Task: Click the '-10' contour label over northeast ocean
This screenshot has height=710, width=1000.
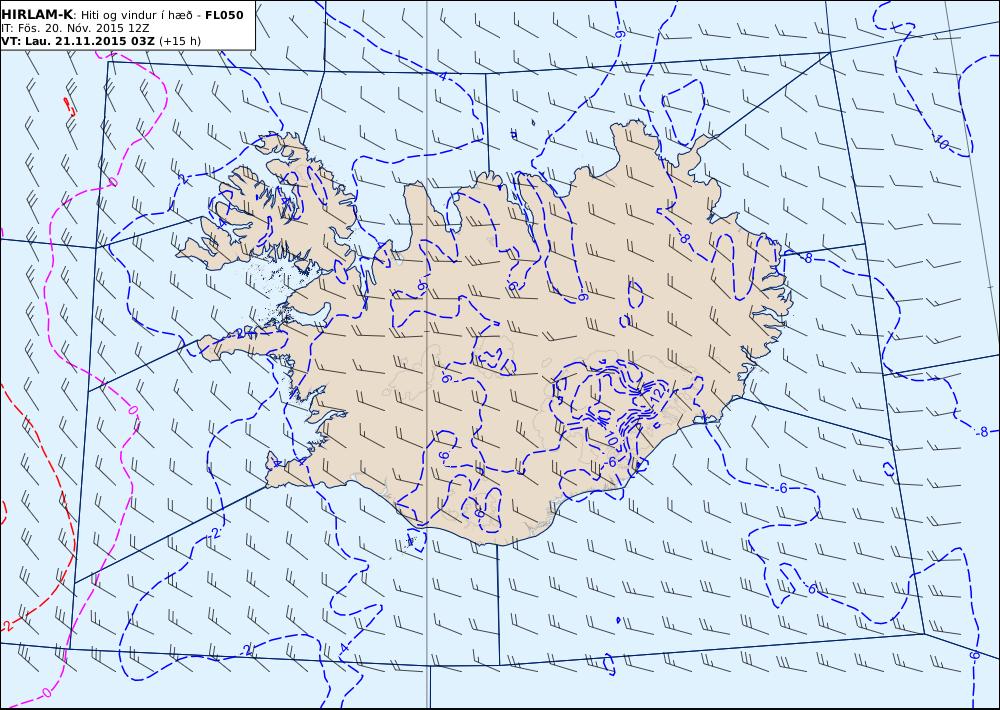Action: [x=941, y=142]
